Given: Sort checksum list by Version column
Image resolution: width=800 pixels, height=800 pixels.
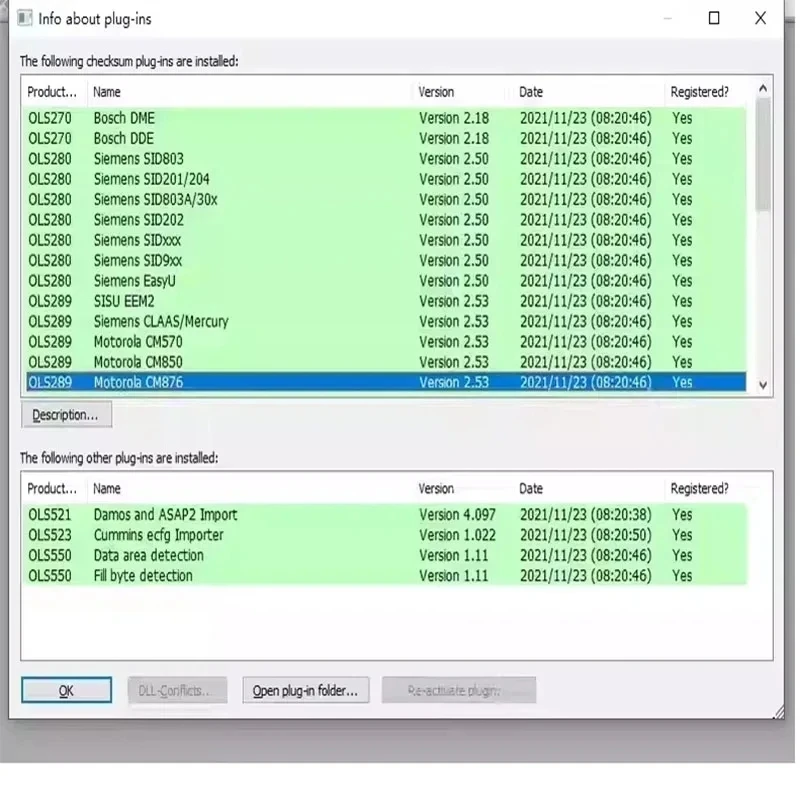Looking at the screenshot, I should tap(436, 91).
